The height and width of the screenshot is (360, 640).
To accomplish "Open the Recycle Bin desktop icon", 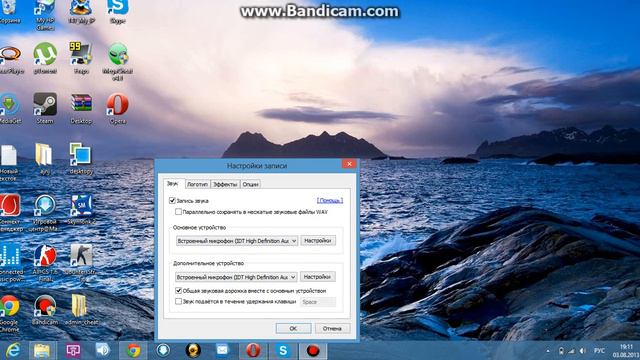I will coord(9,10).
